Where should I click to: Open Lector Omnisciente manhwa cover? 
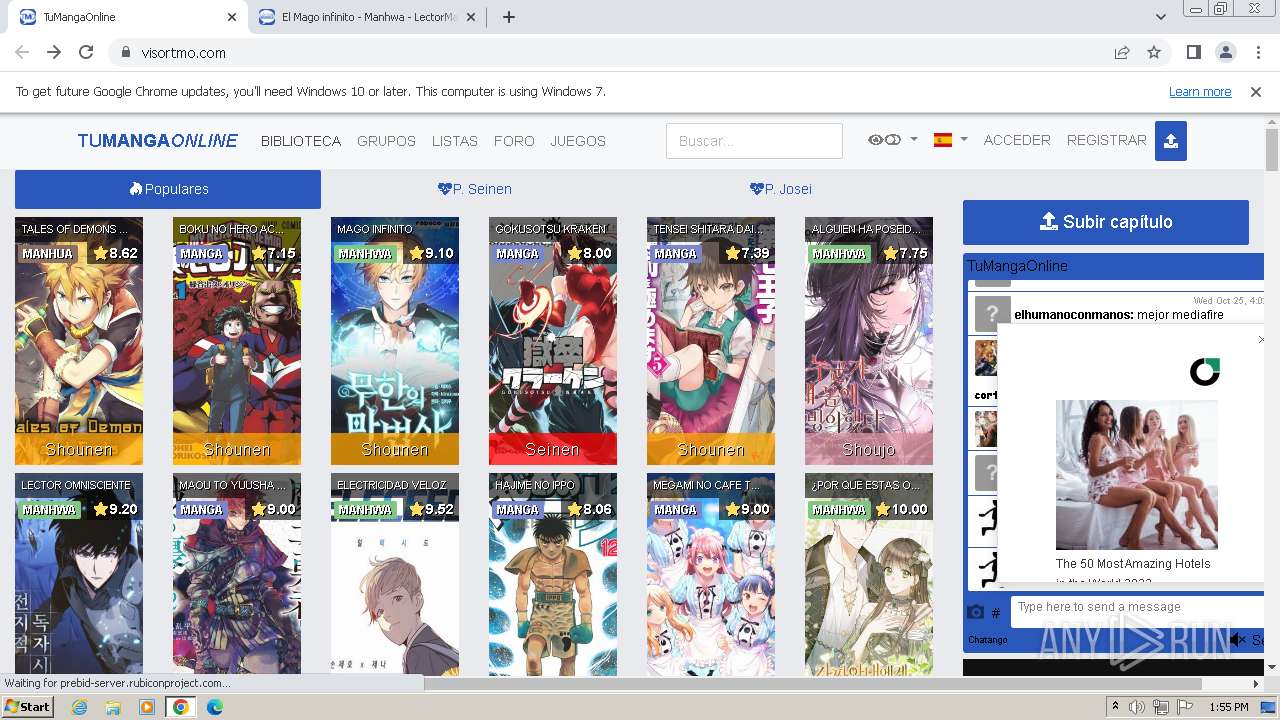(x=79, y=575)
